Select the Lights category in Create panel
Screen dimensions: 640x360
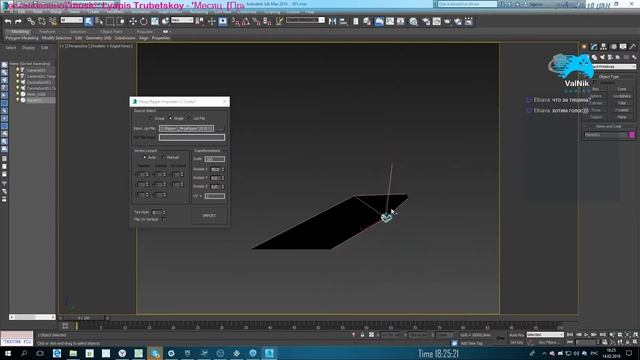point(602,57)
